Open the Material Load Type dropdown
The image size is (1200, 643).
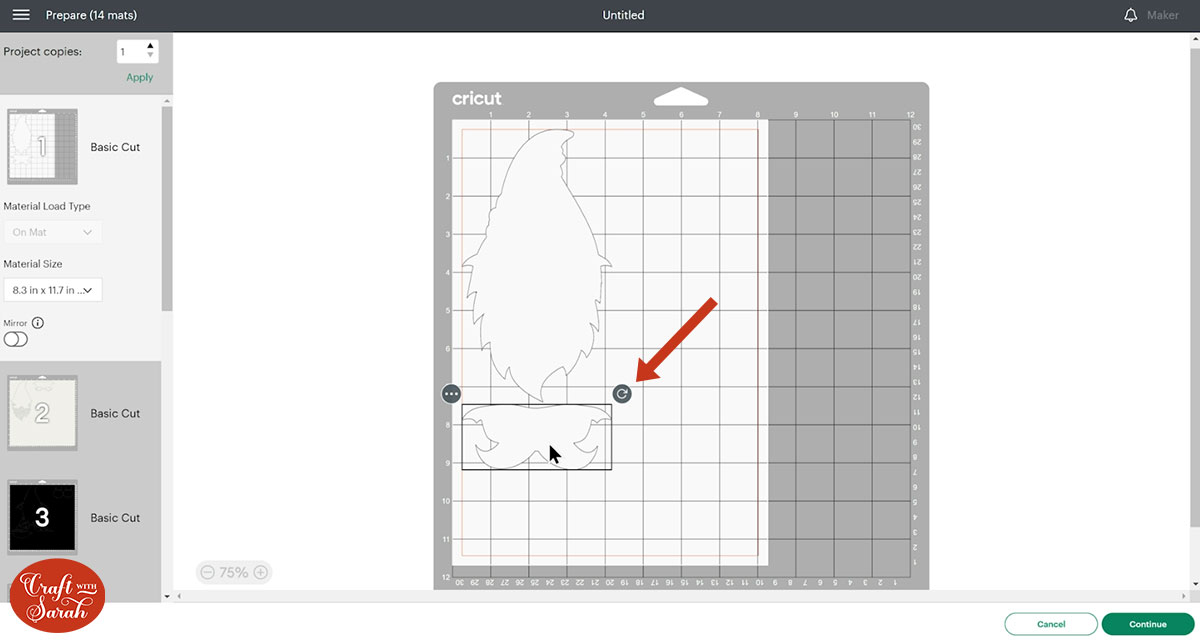point(53,232)
